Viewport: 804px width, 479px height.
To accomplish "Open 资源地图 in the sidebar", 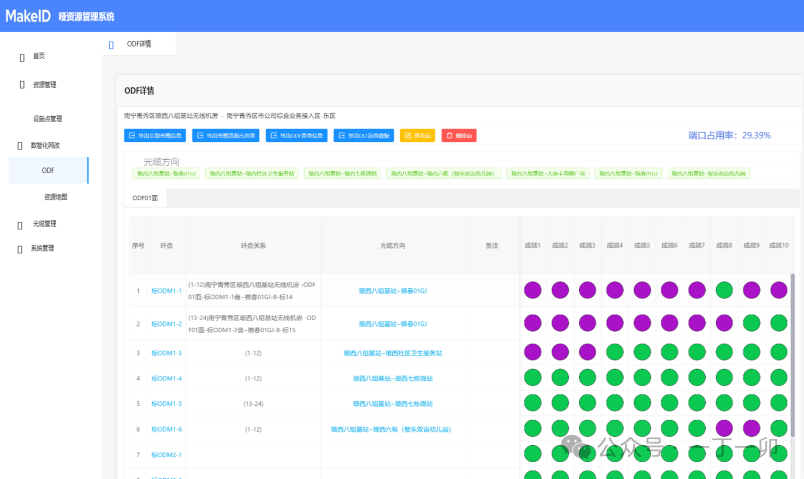I will point(55,197).
